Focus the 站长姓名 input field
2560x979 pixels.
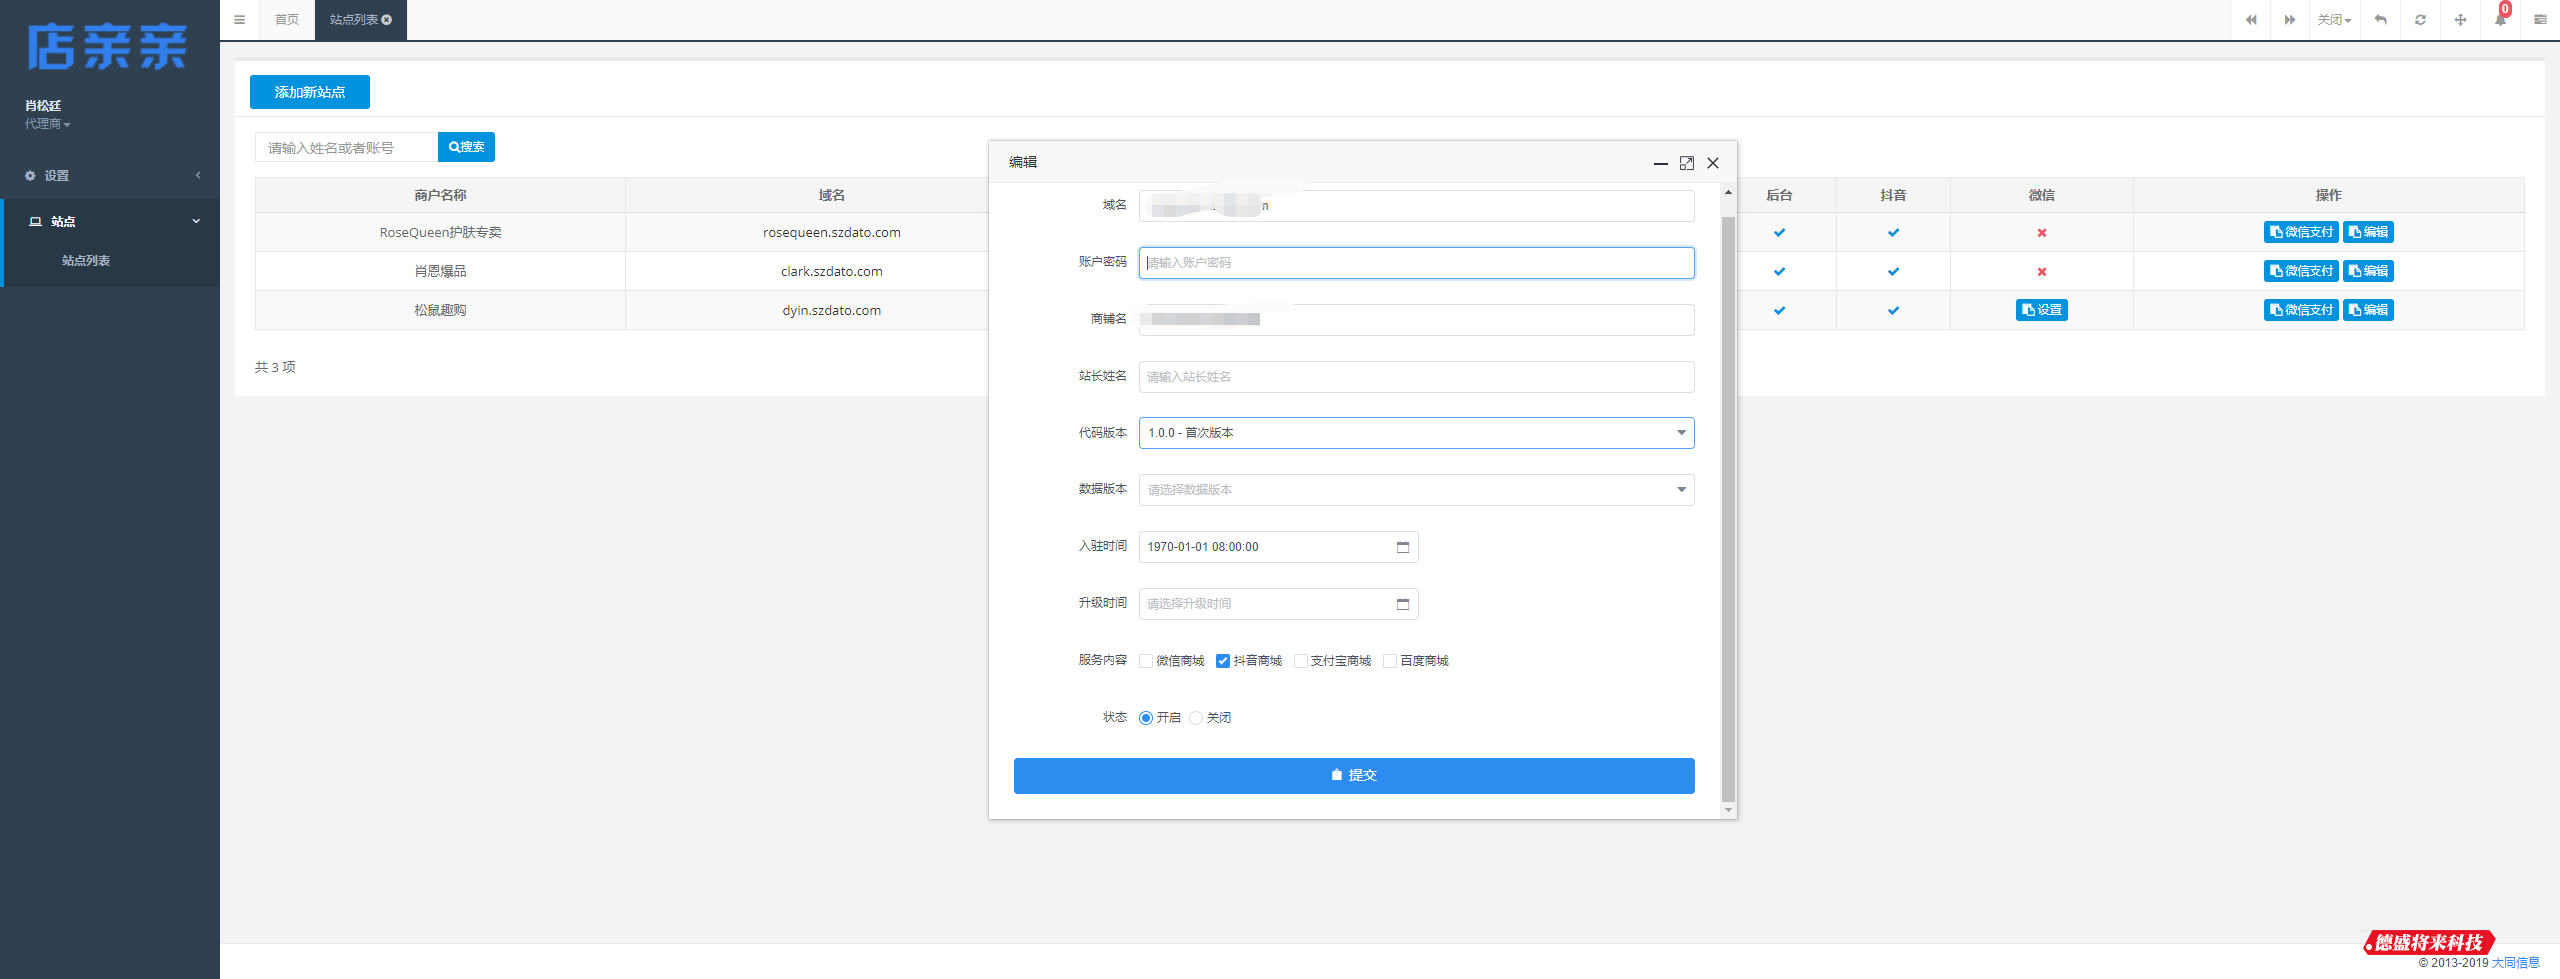pyautogui.click(x=1416, y=377)
